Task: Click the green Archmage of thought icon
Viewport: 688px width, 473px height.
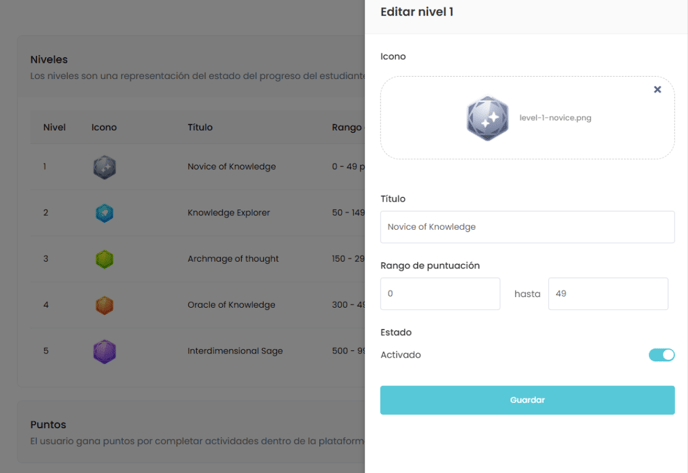Action: pos(104,259)
